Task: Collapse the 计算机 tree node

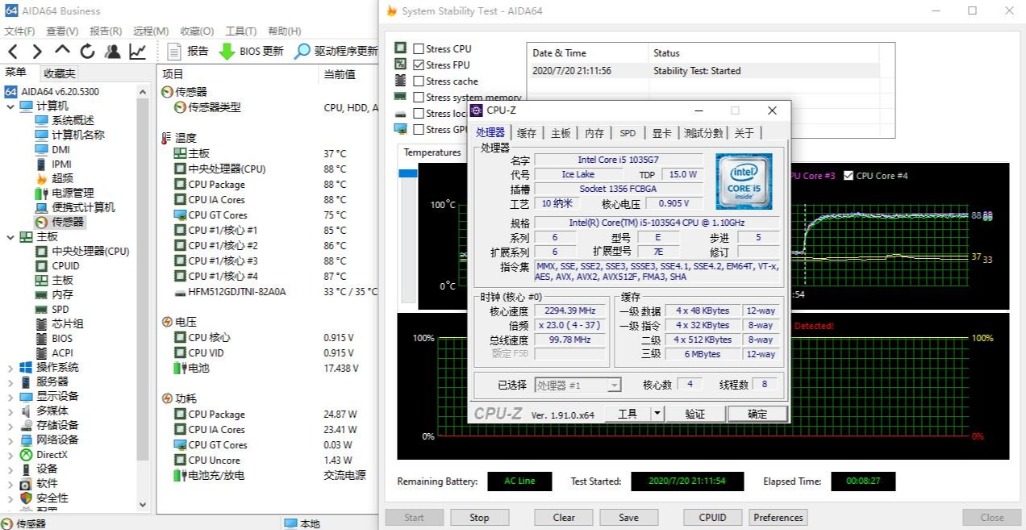Action: (12, 106)
